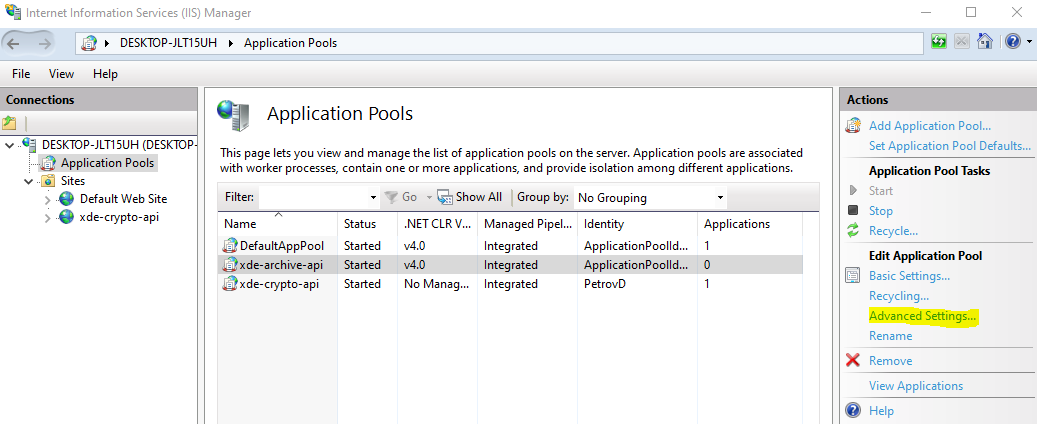Click the red X Remove icon
This screenshot has height=424, width=1037.
[853, 360]
